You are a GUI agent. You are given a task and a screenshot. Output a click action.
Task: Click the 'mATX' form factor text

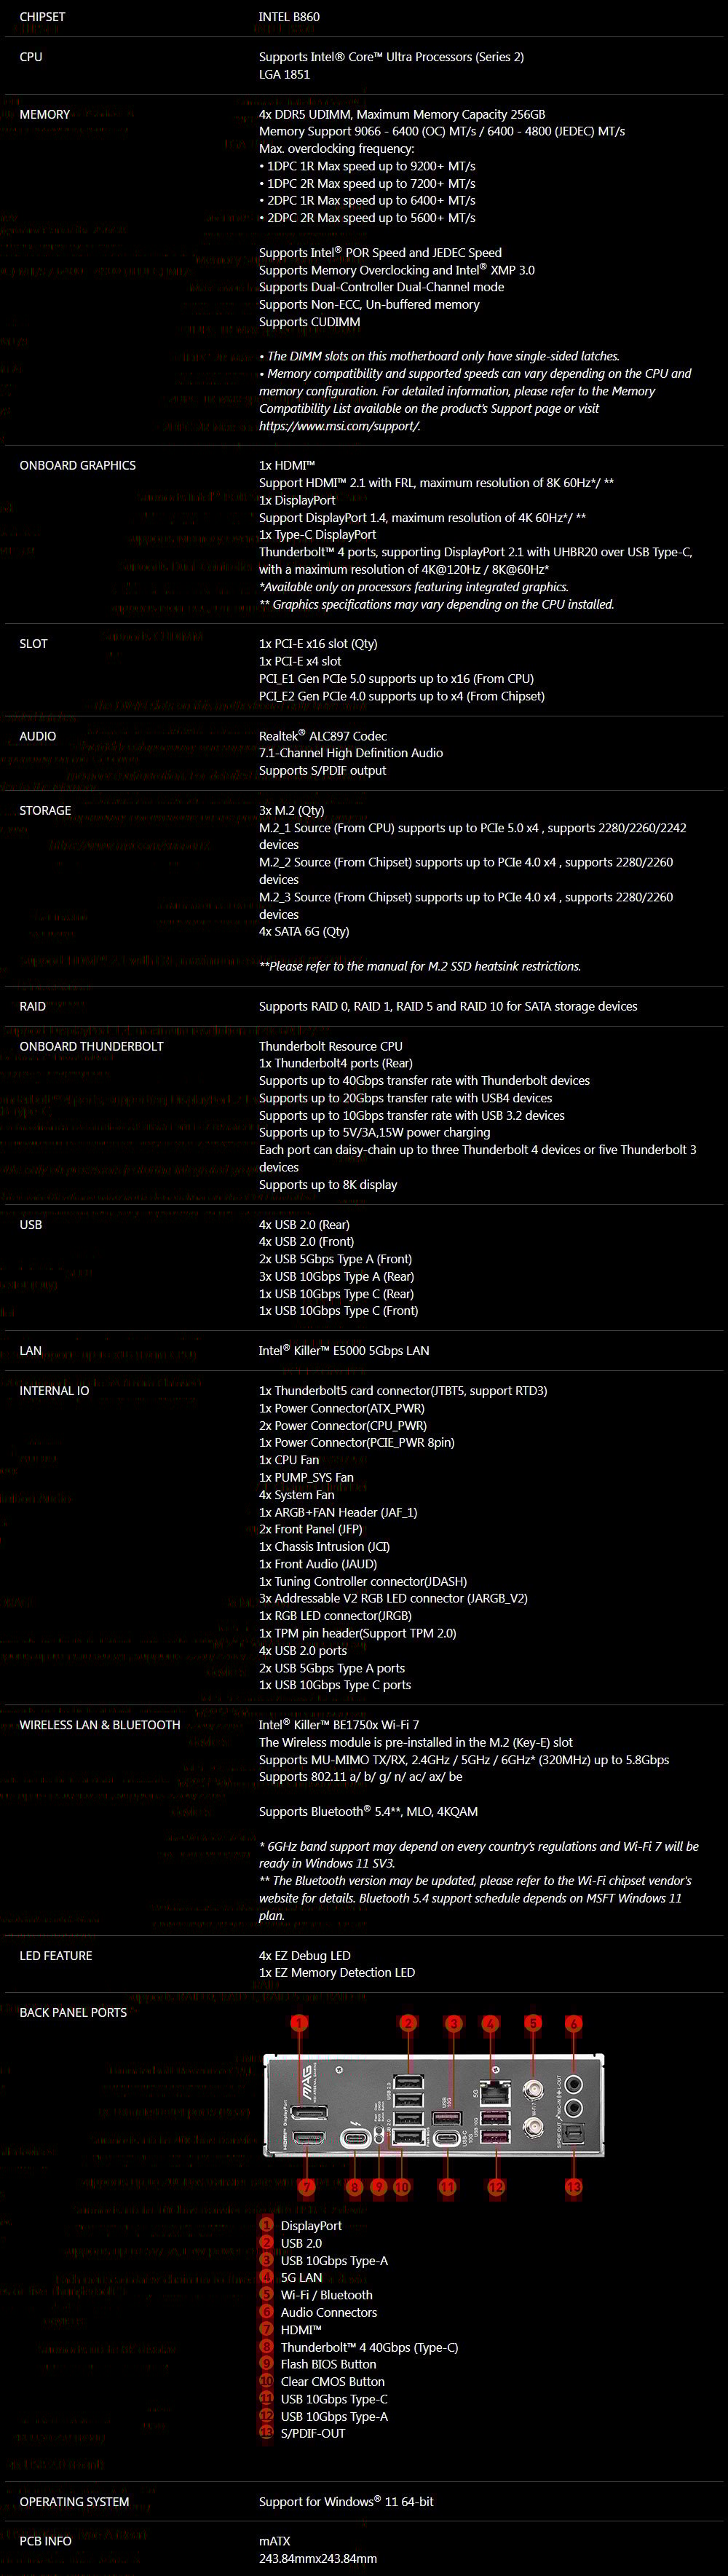click(274, 2541)
